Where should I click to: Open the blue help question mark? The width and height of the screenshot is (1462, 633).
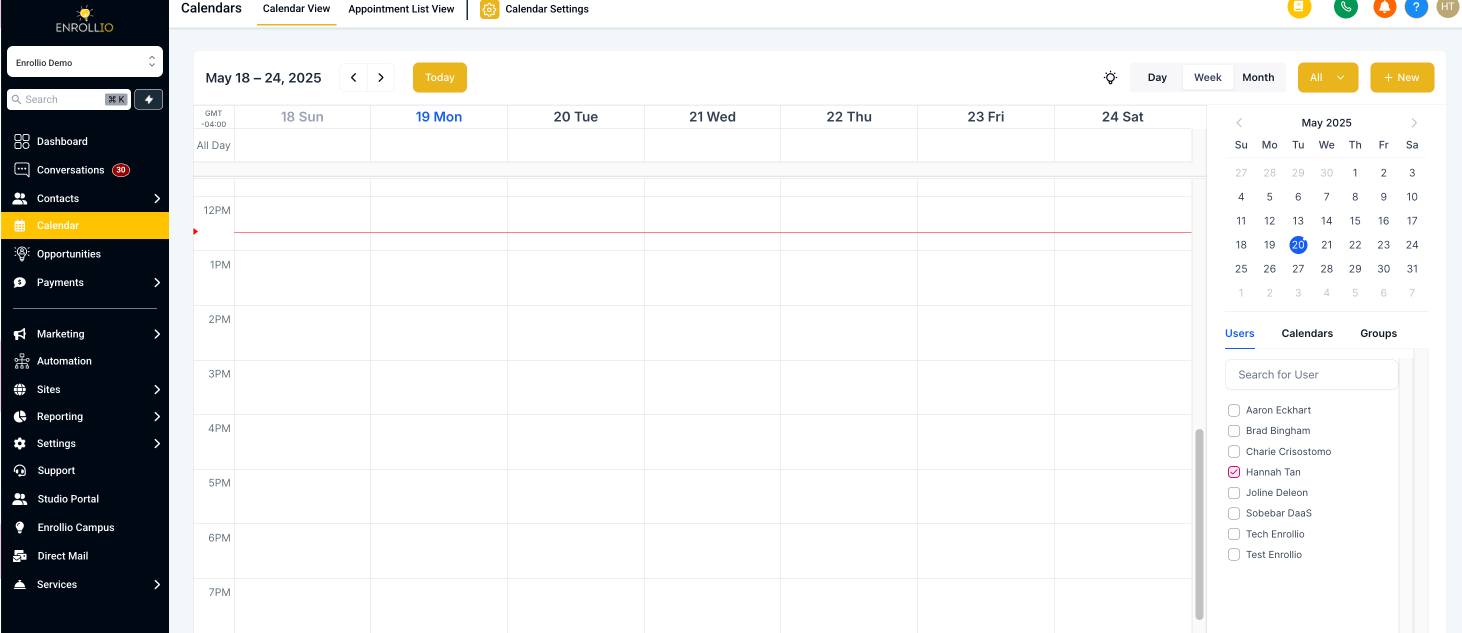[1416, 7]
